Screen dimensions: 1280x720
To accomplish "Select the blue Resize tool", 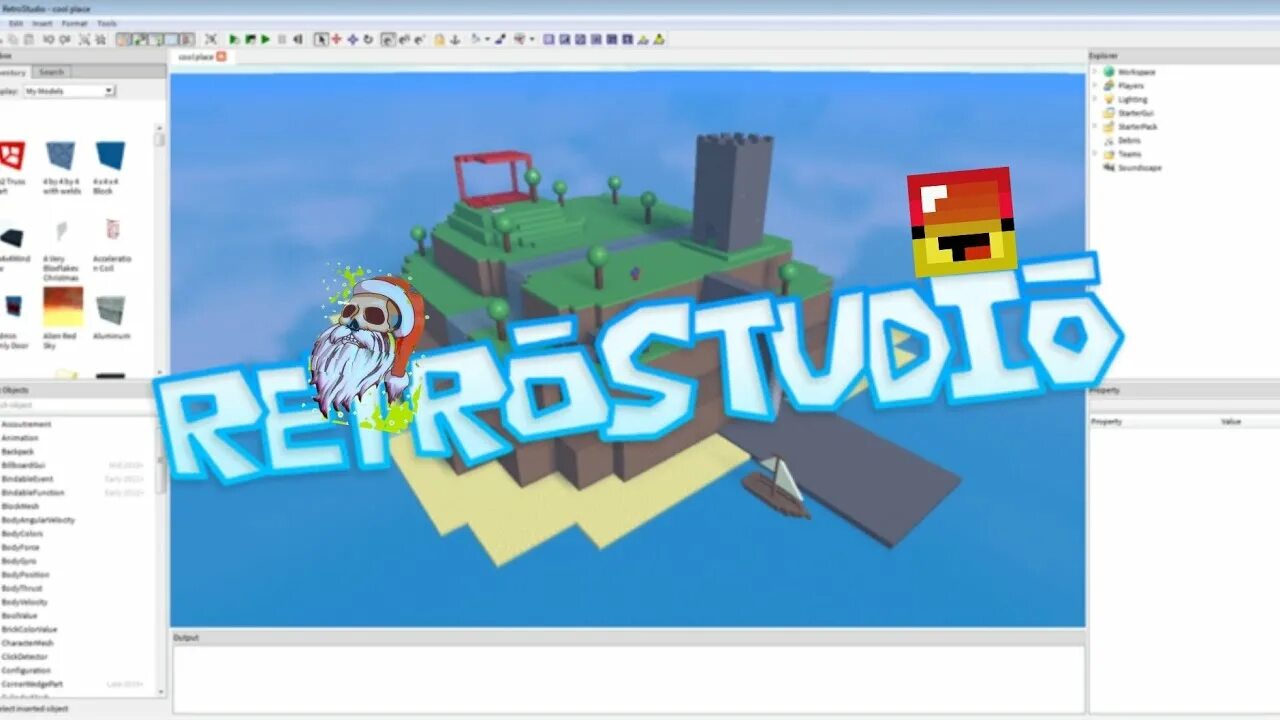I will (352, 39).
